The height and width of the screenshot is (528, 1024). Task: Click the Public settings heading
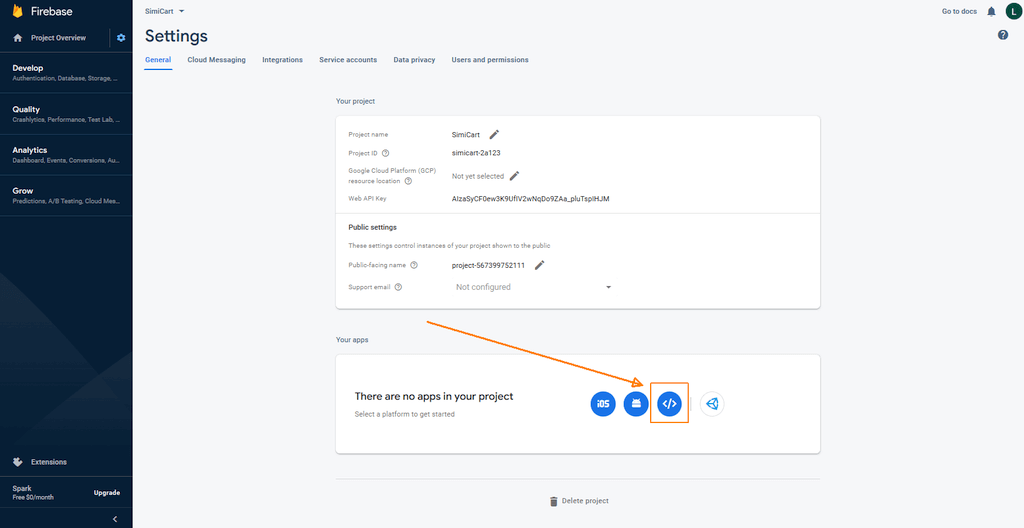tap(373, 227)
